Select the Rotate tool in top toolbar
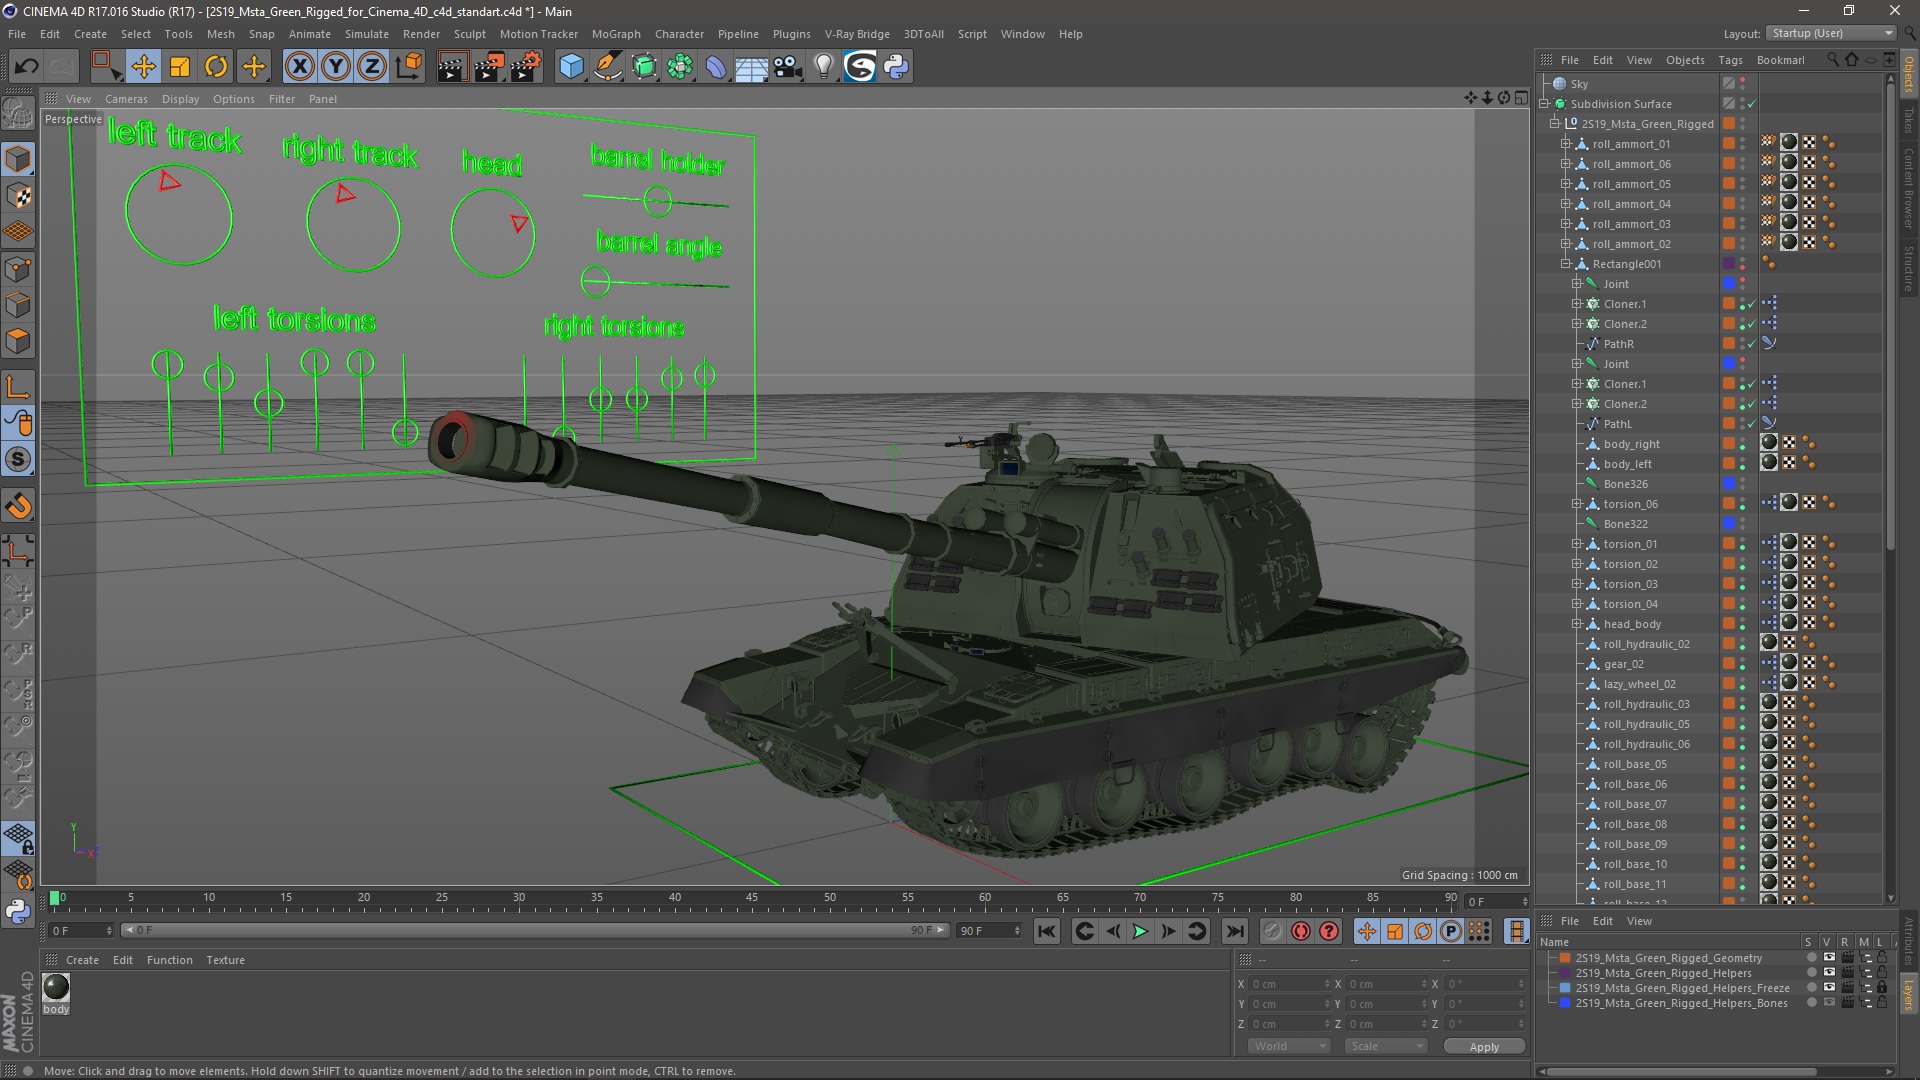The width and height of the screenshot is (1920, 1080). click(x=216, y=67)
